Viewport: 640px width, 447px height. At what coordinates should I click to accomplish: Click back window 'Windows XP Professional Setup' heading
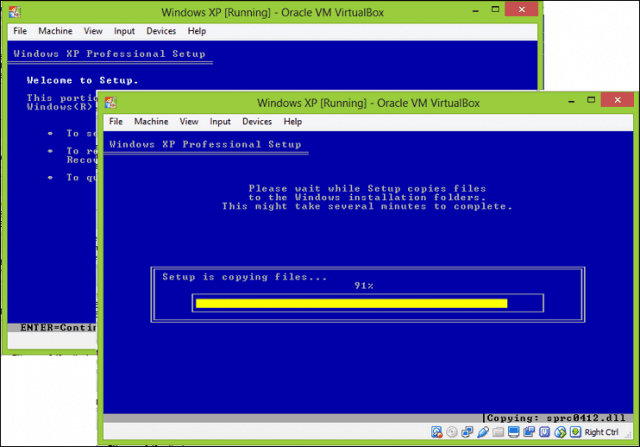(x=109, y=54)
